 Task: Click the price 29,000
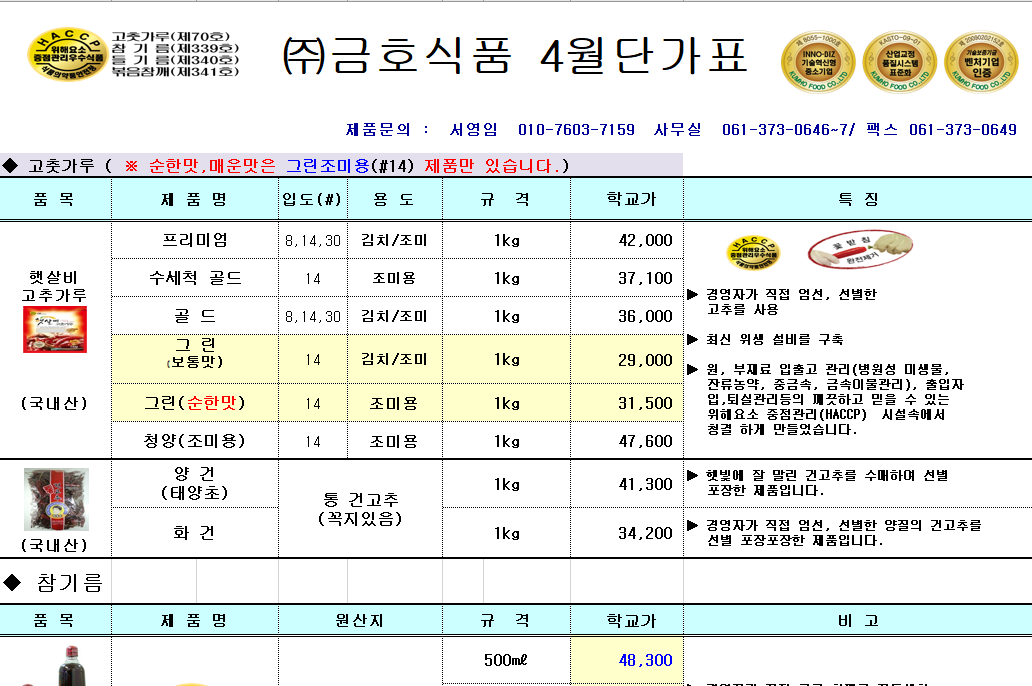645,359
